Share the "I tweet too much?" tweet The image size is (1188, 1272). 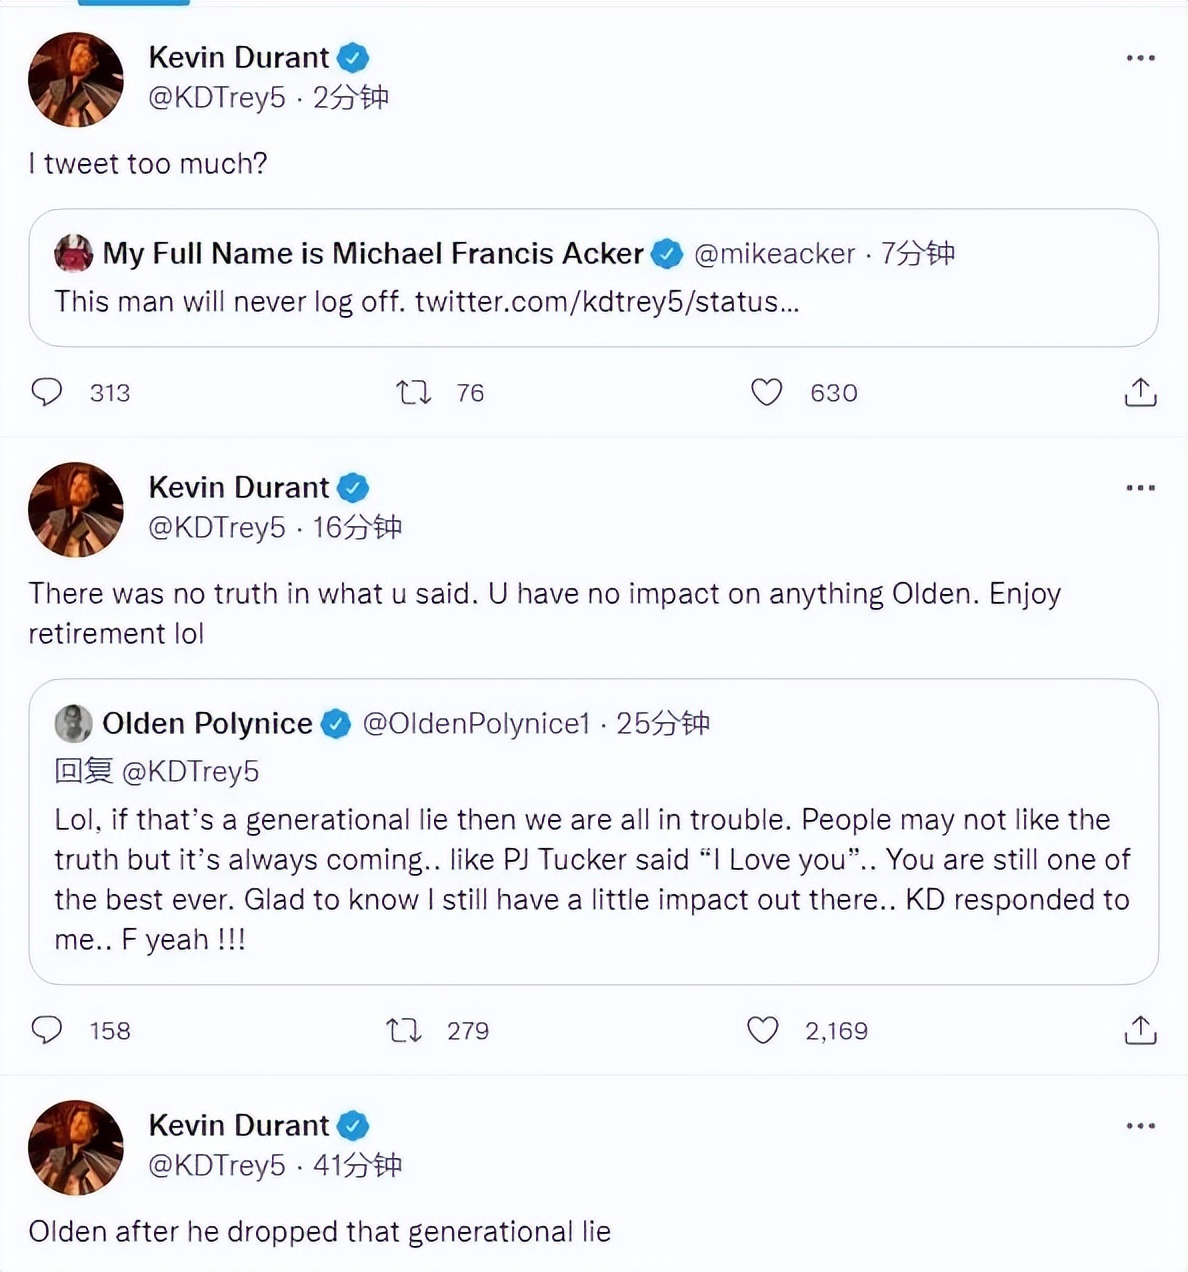(1140, 393)
